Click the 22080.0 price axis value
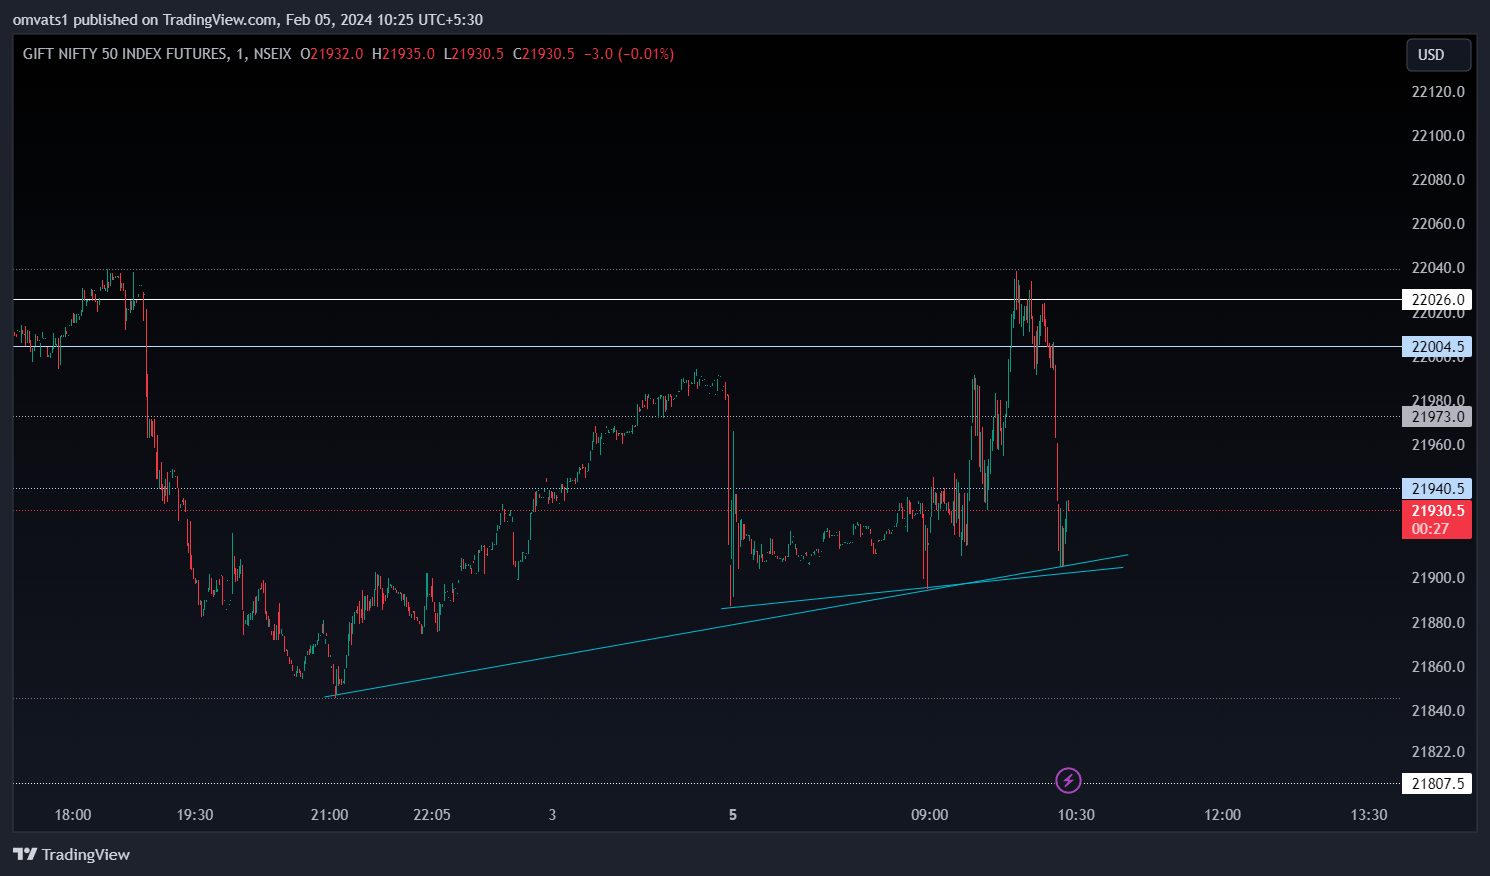This screenshot has height=876, width=1490. pos(1438,180)
